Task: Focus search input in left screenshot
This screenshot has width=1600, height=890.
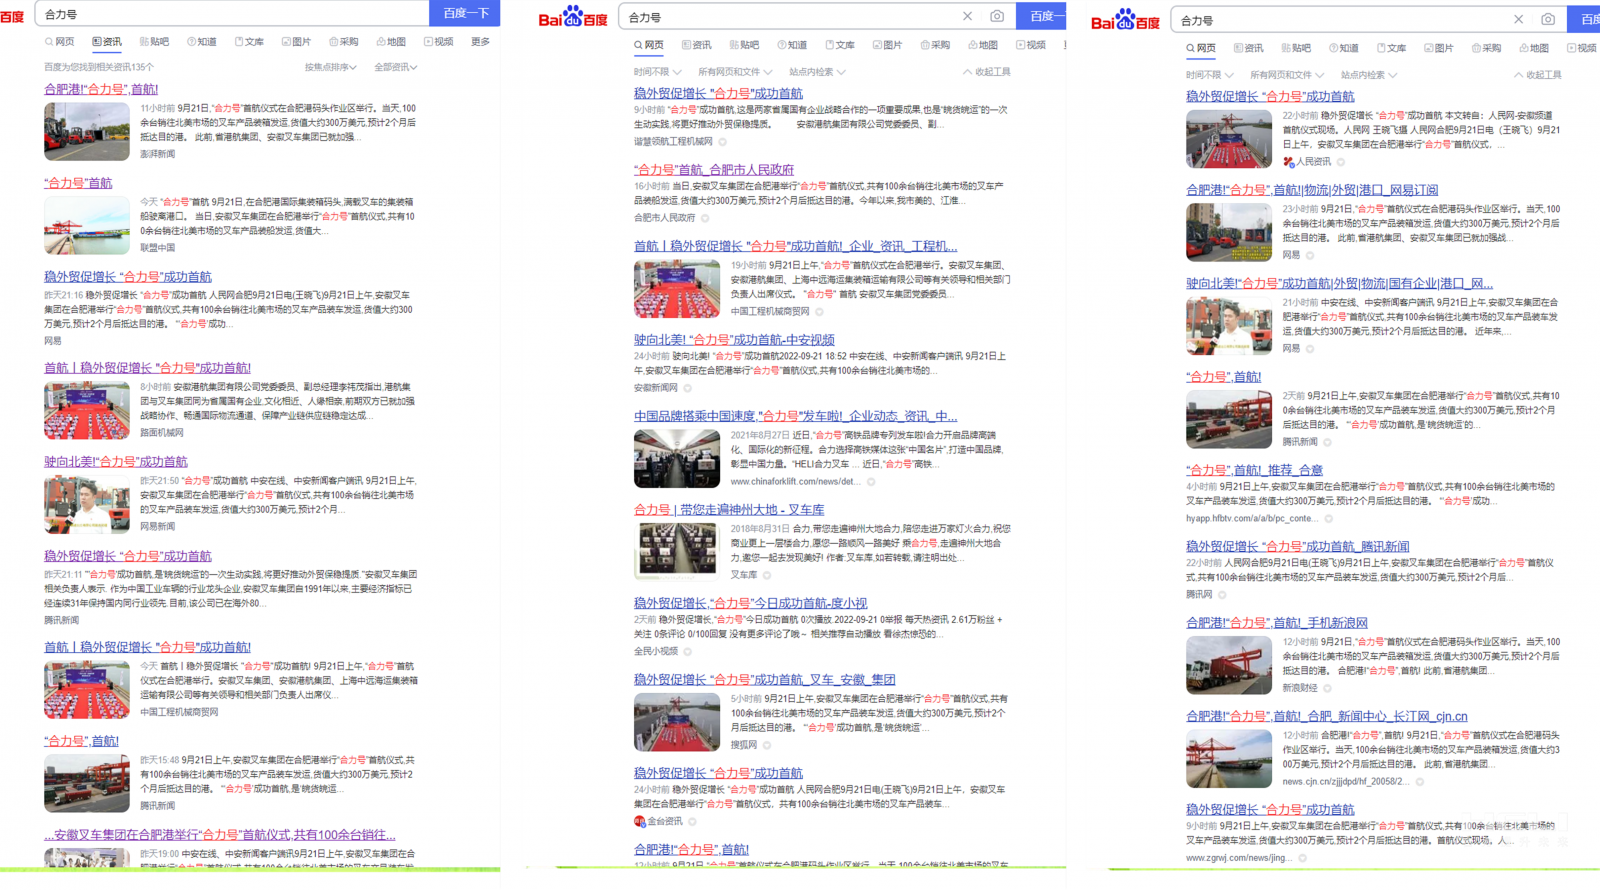Action: pyautogui.click(x=234, y=13)
